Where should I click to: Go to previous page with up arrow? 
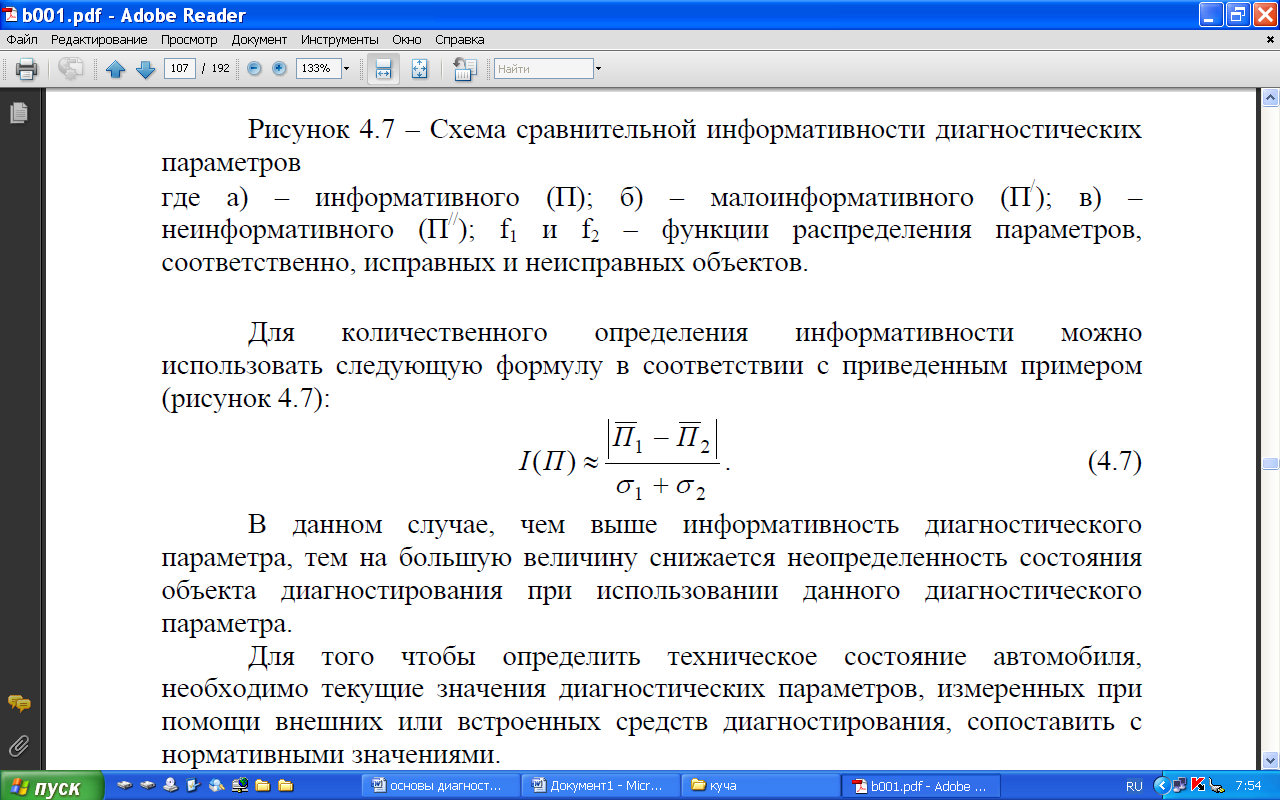[x=116, y=69]
